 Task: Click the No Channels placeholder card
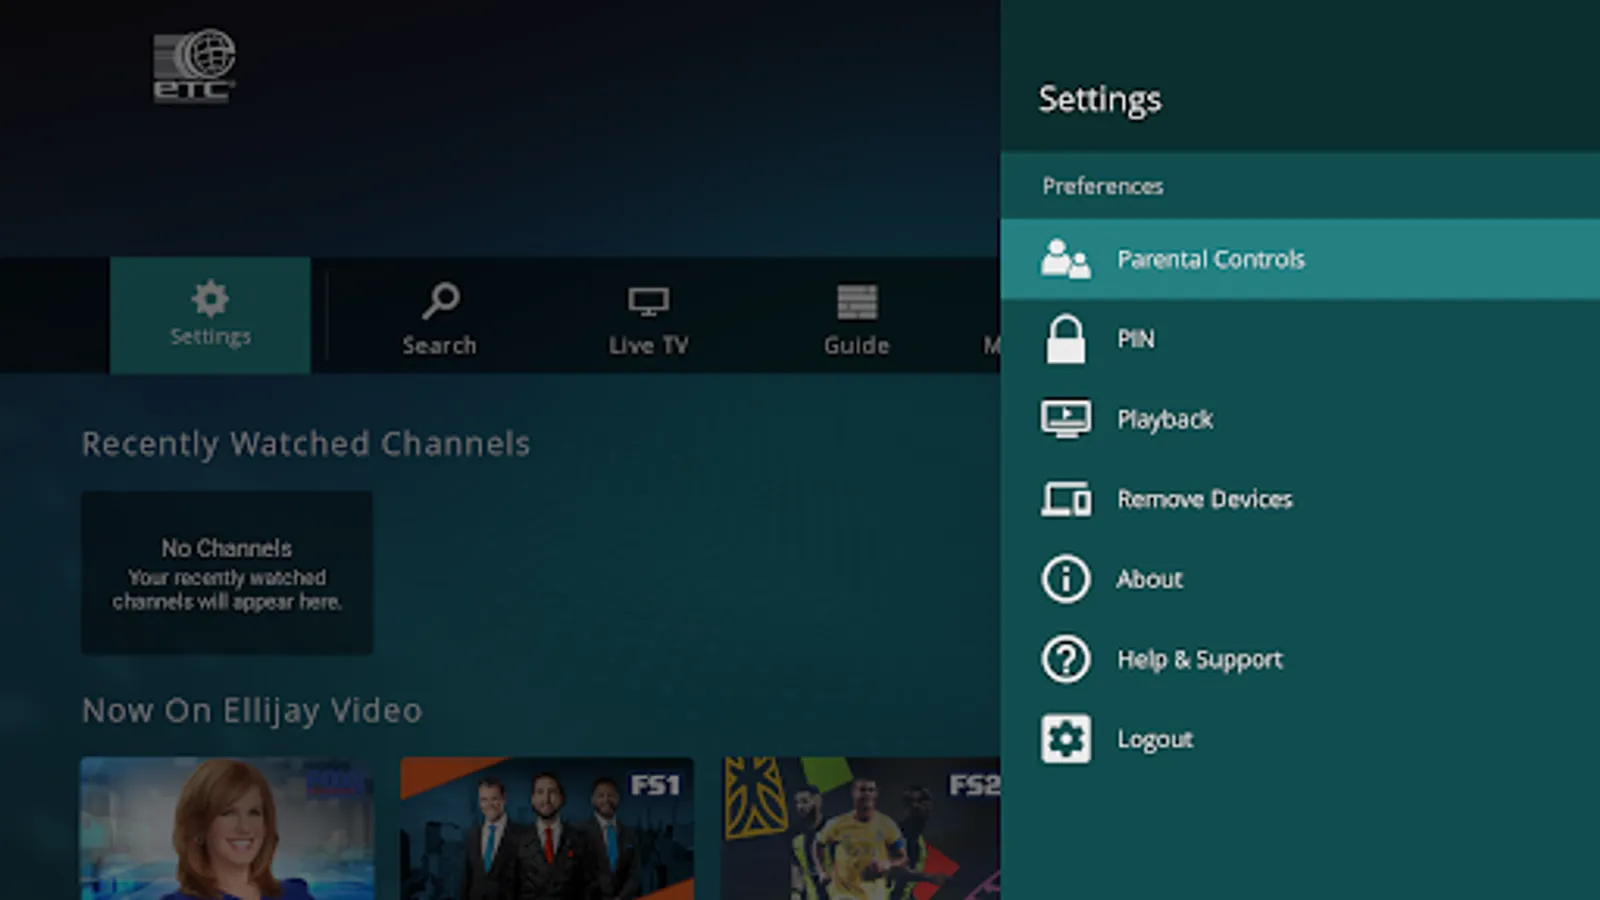227,573
